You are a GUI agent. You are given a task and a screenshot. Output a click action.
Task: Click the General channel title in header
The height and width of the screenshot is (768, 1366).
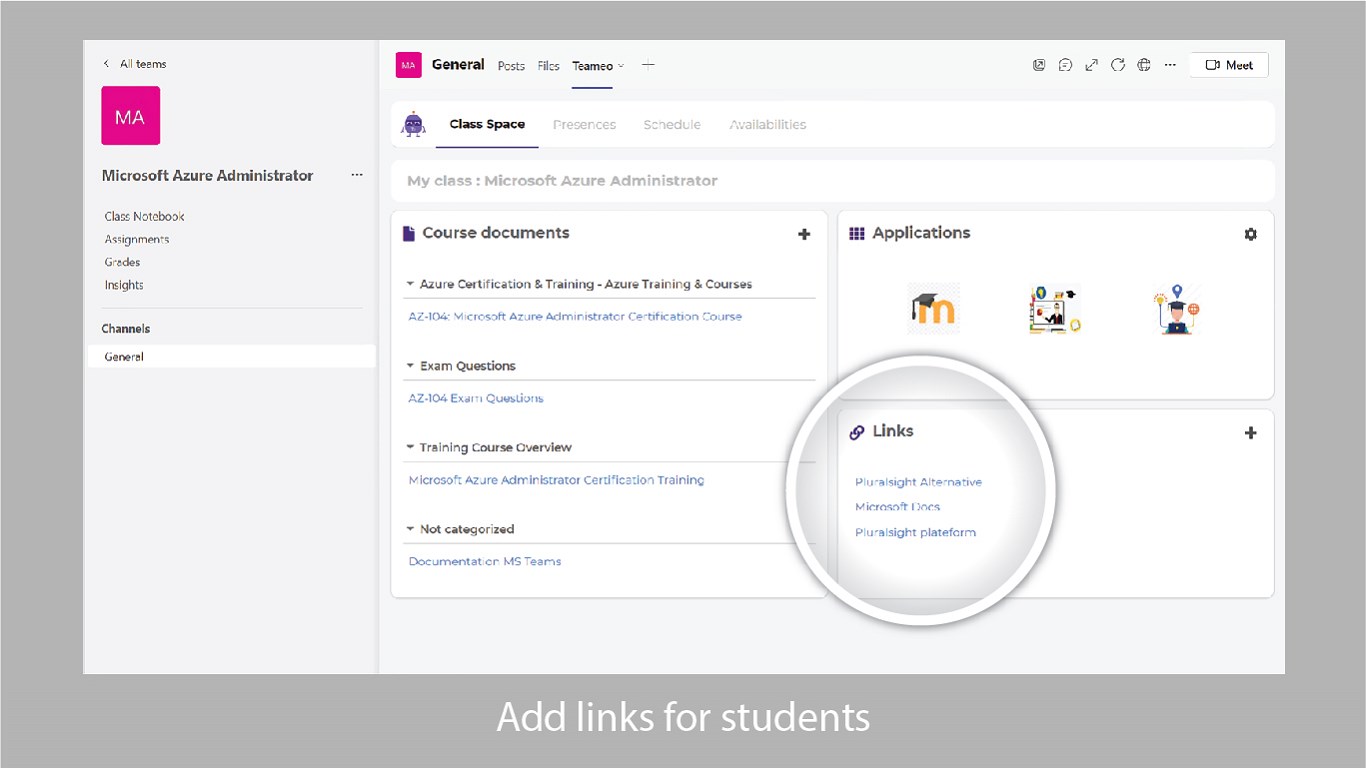[x=458, y=65]
